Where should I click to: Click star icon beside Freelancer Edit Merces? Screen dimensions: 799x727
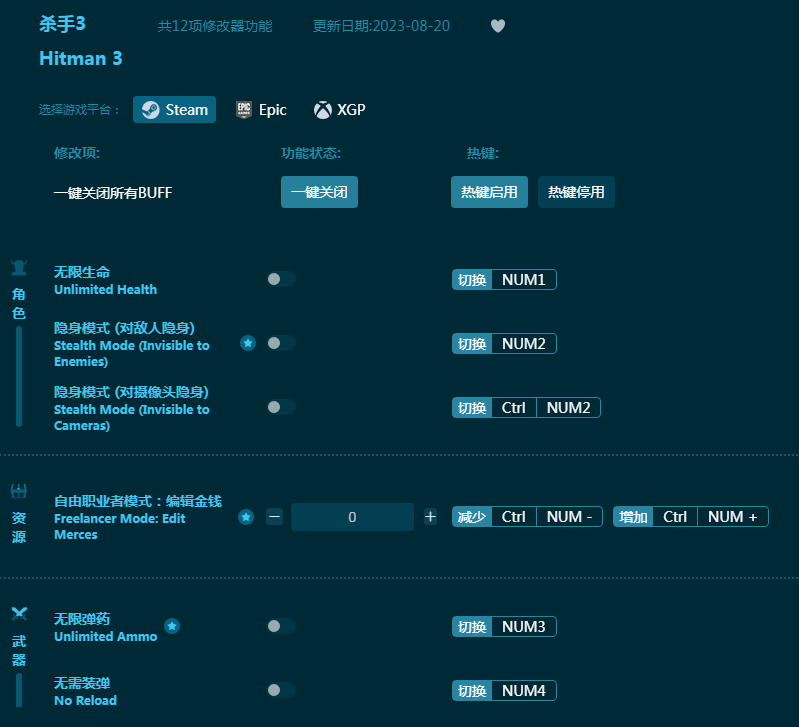pos(246,517)
